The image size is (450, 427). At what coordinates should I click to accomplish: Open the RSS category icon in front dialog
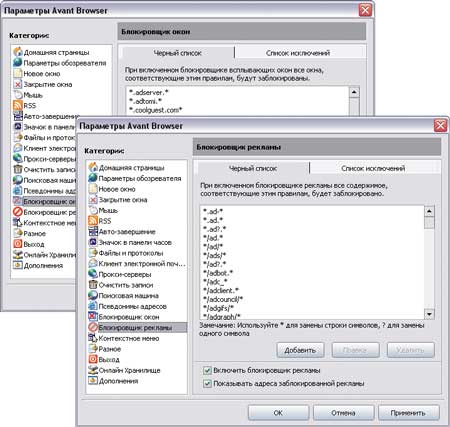pos(93,221)
